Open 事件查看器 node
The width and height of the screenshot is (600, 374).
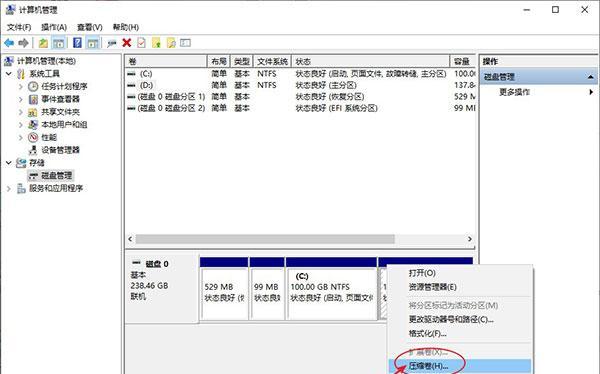tap(60, 99)
